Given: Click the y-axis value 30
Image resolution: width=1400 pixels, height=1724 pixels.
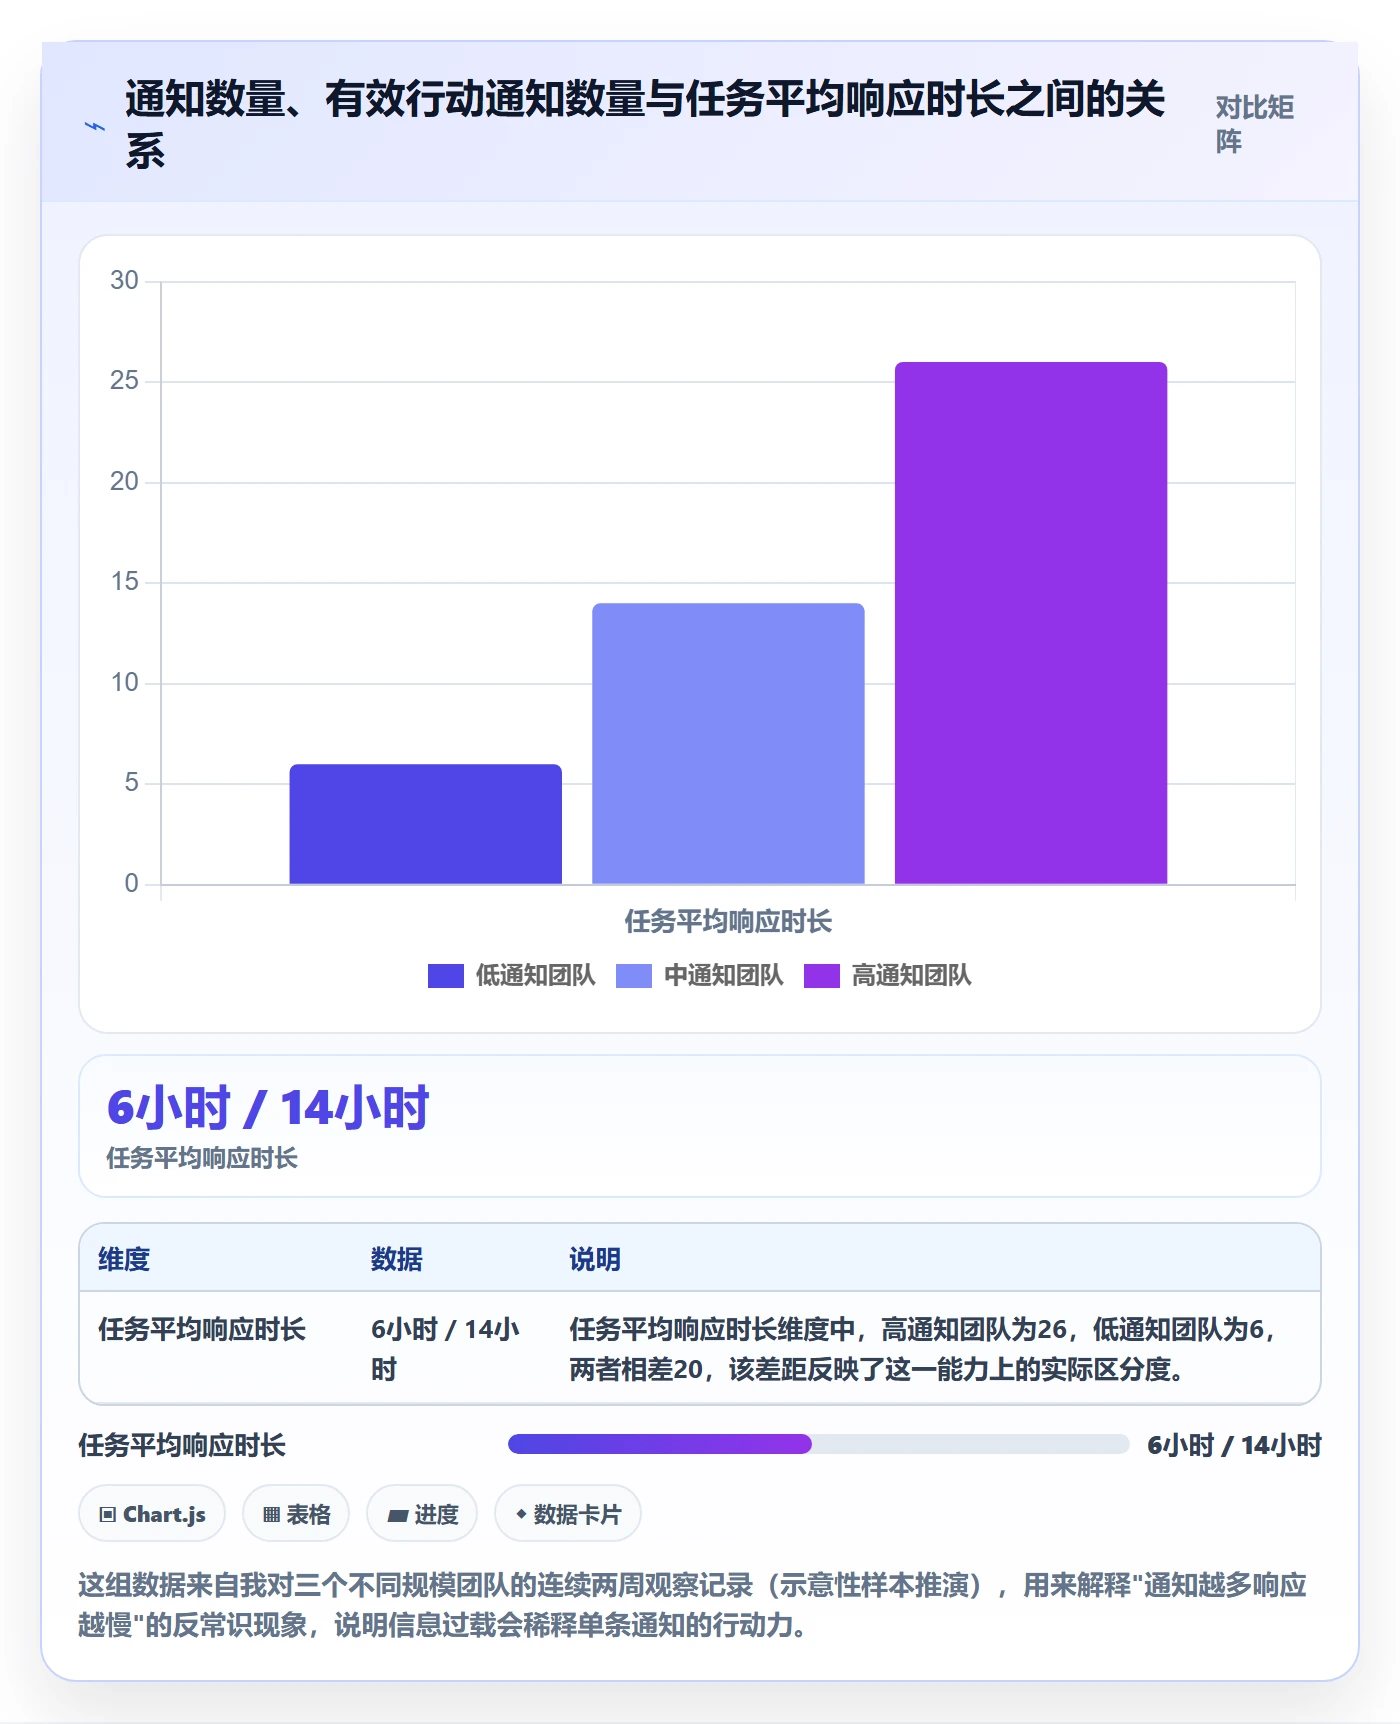Looking at the screenshot, I should click(124, 280).
